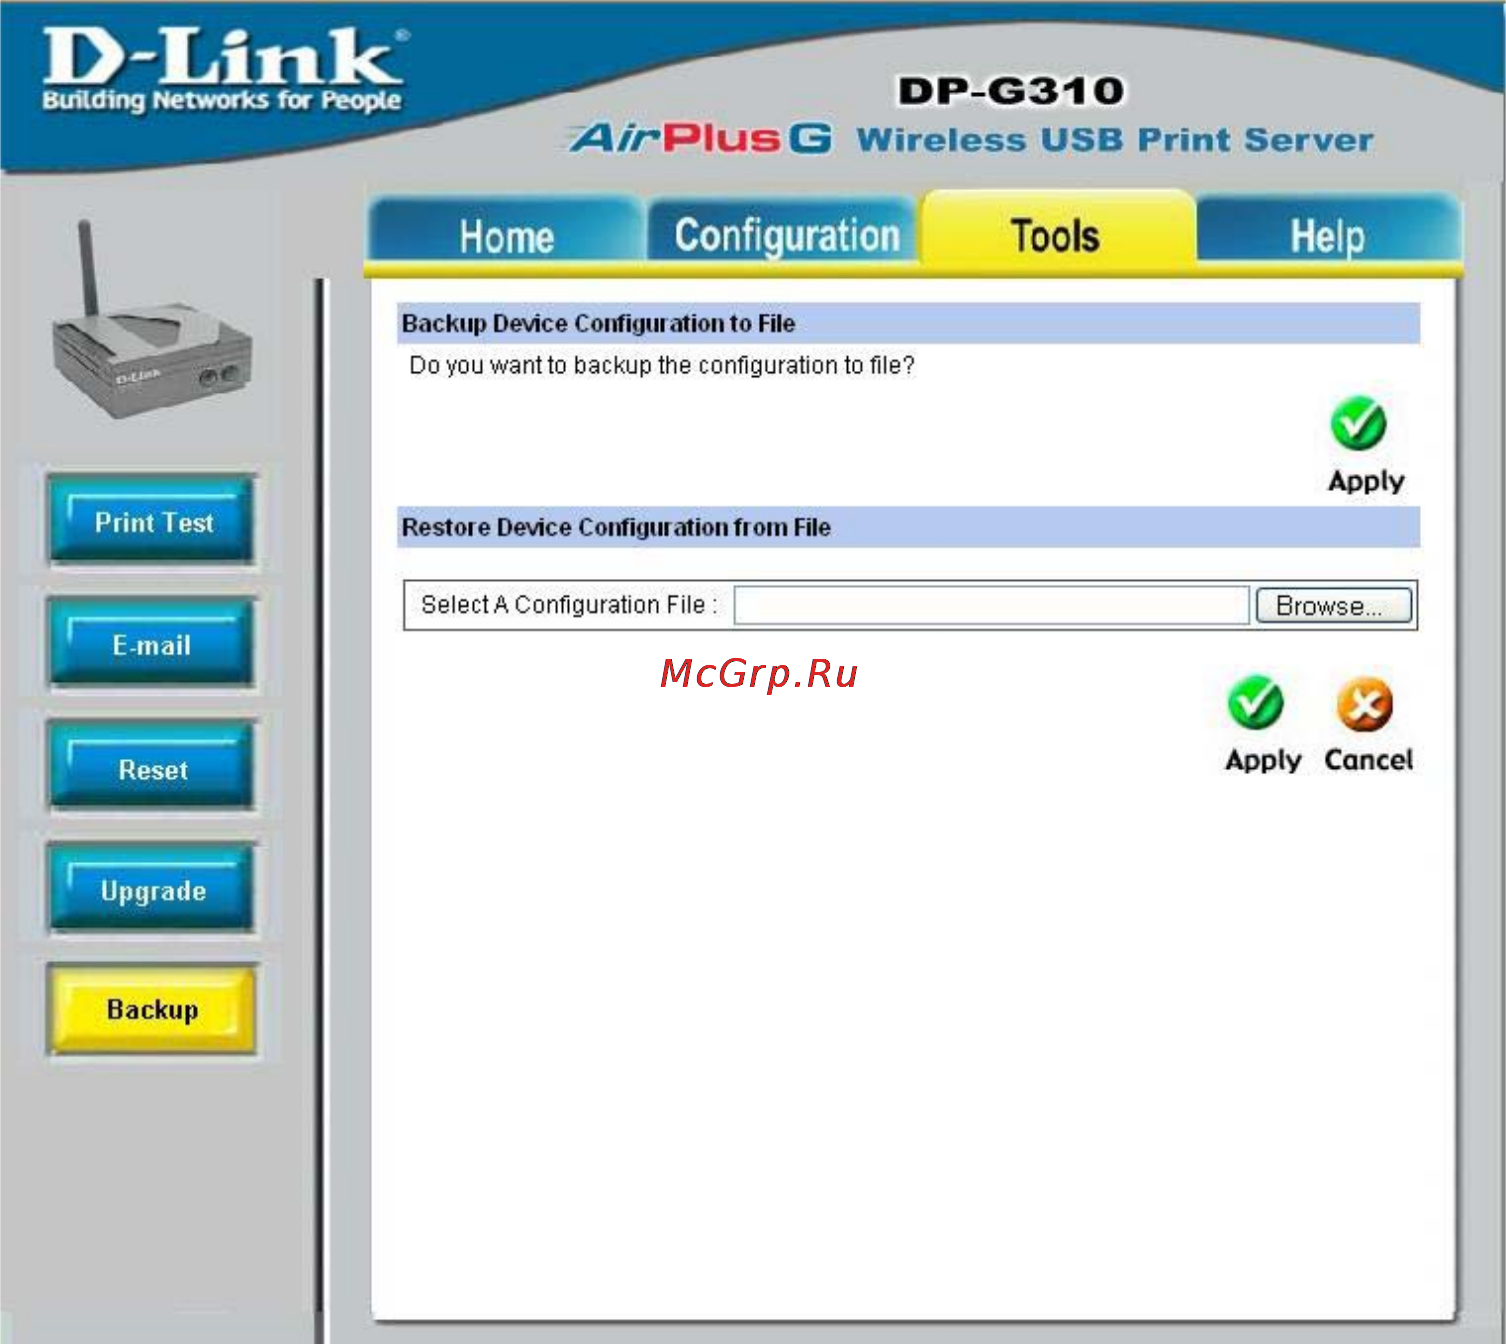Click the 'Select A Configuration File :' label

pyautogui.click(x=569, y=605)
